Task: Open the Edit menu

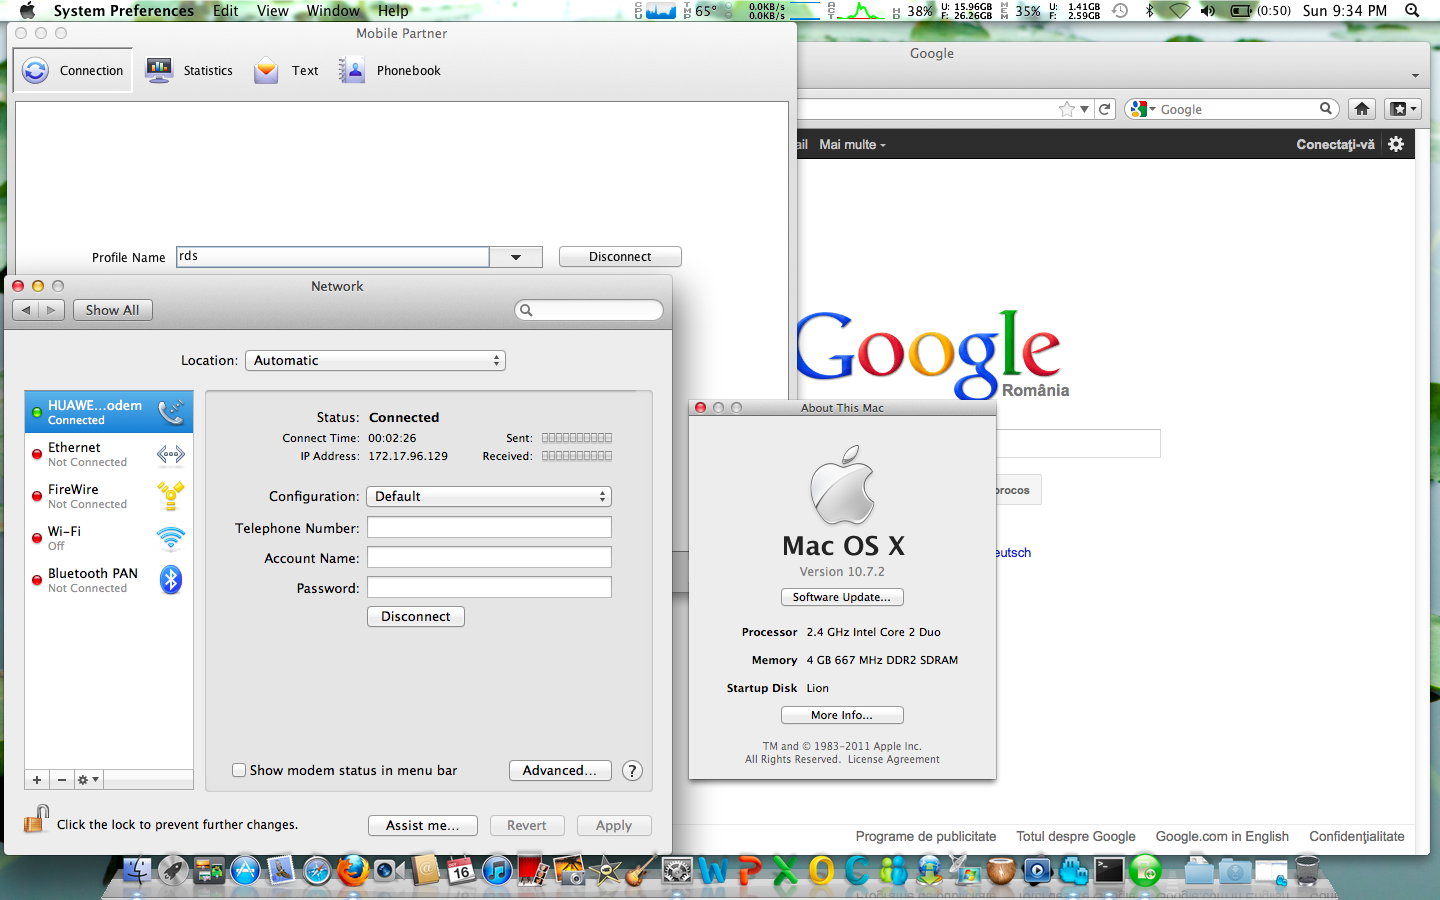Action: 226,11
